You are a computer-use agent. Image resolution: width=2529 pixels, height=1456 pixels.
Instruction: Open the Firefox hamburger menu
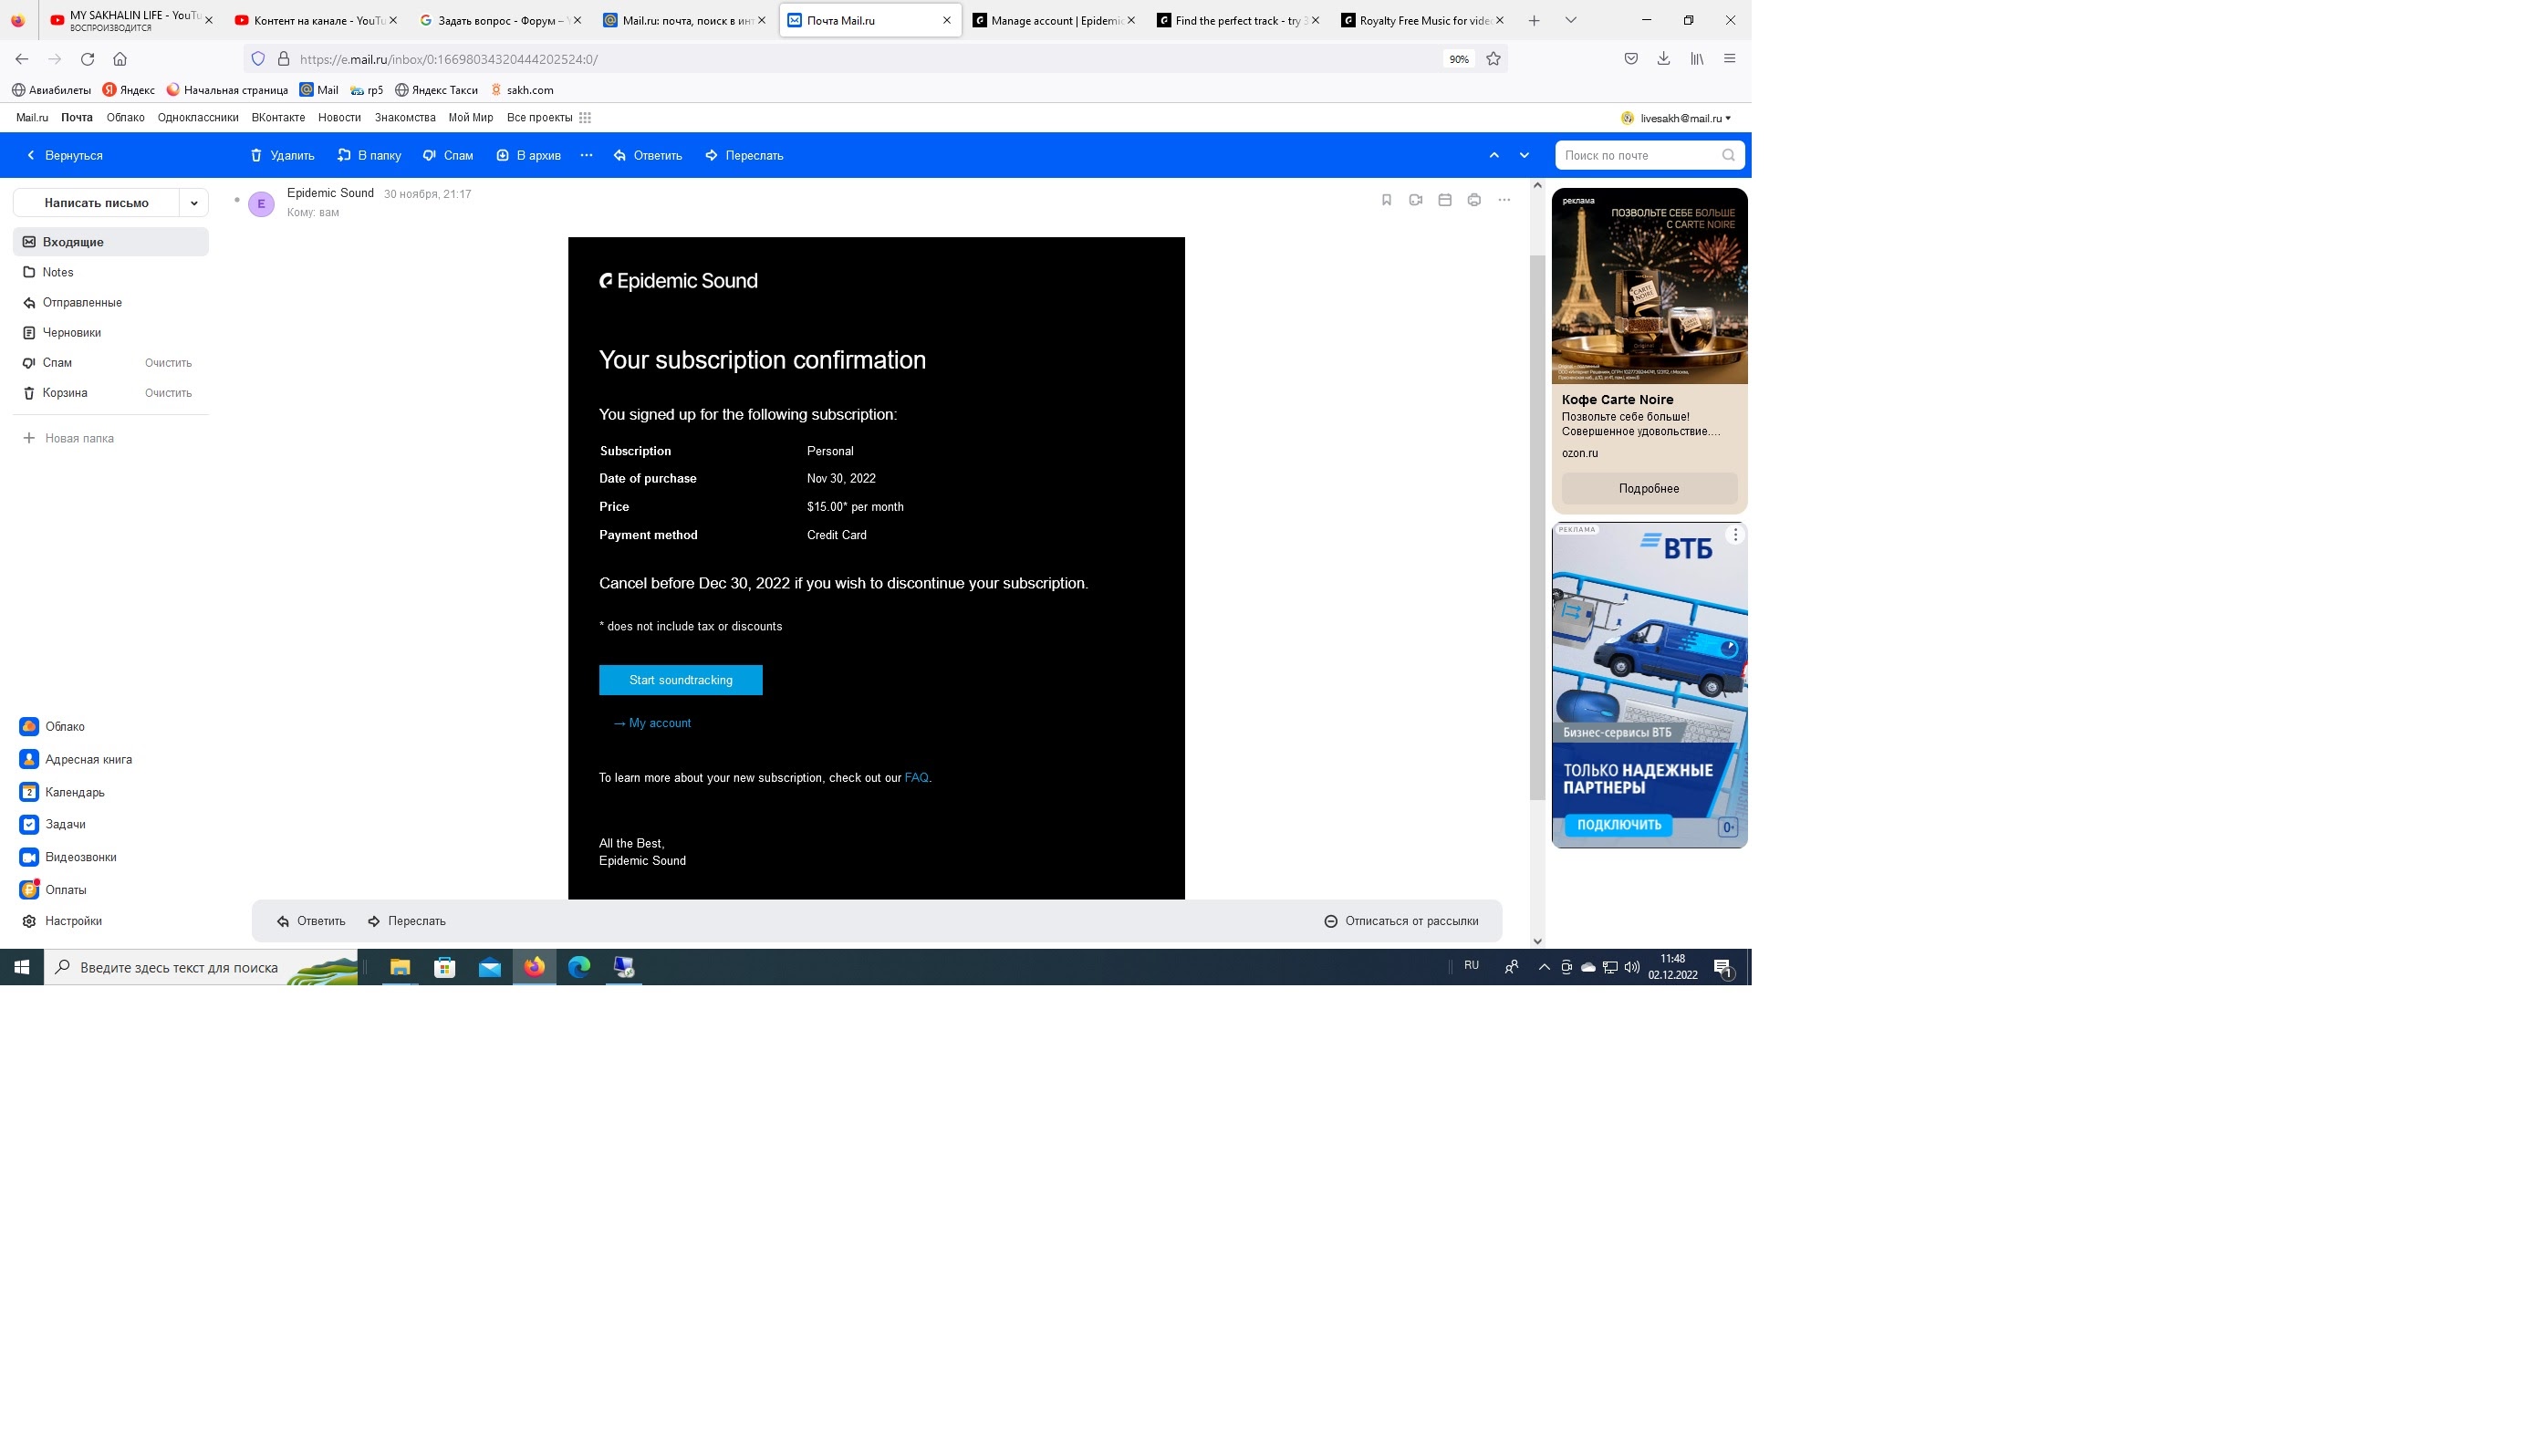click(1729, 59)
